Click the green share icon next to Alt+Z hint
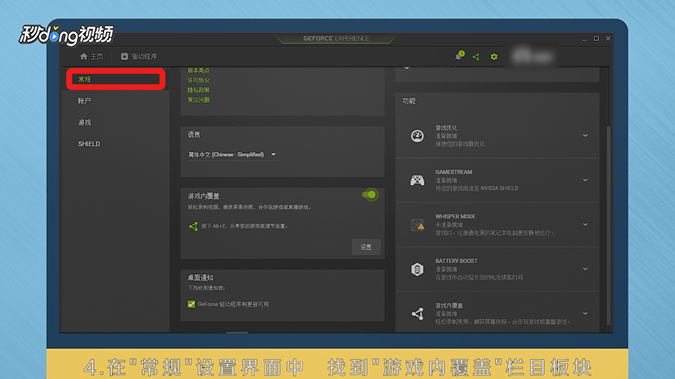Image resolution: width=675 pixels, height=379 pixels. (x=193, y=226)
